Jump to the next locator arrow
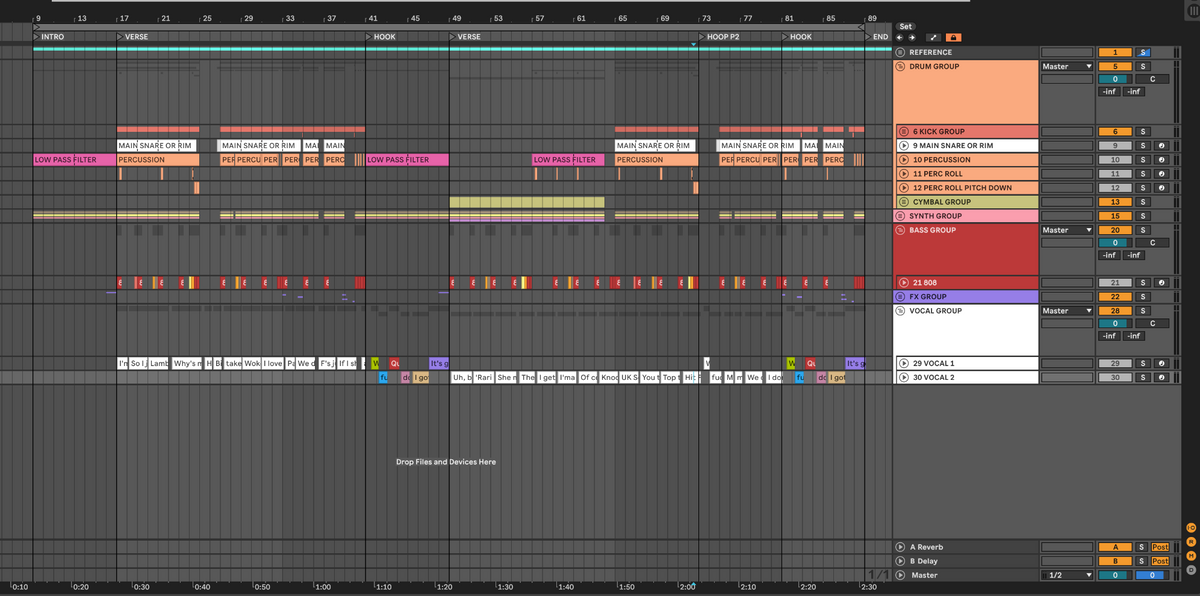The height and width of the screenshot is (596, 1200). [x=912, y=38]
